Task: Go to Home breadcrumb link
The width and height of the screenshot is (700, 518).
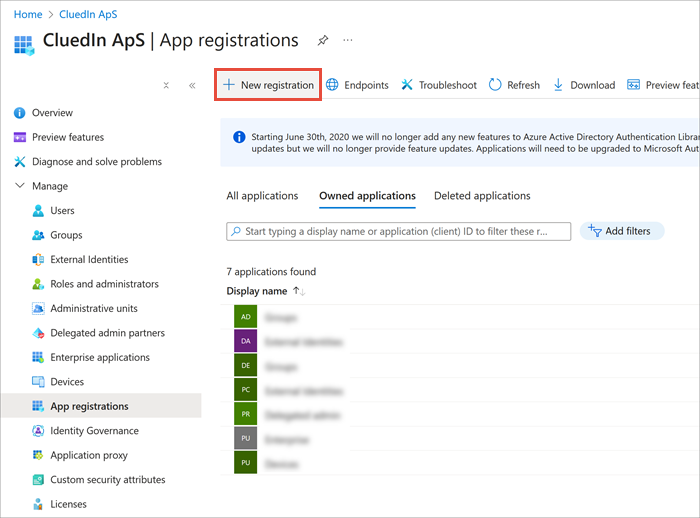Action: 28,14
